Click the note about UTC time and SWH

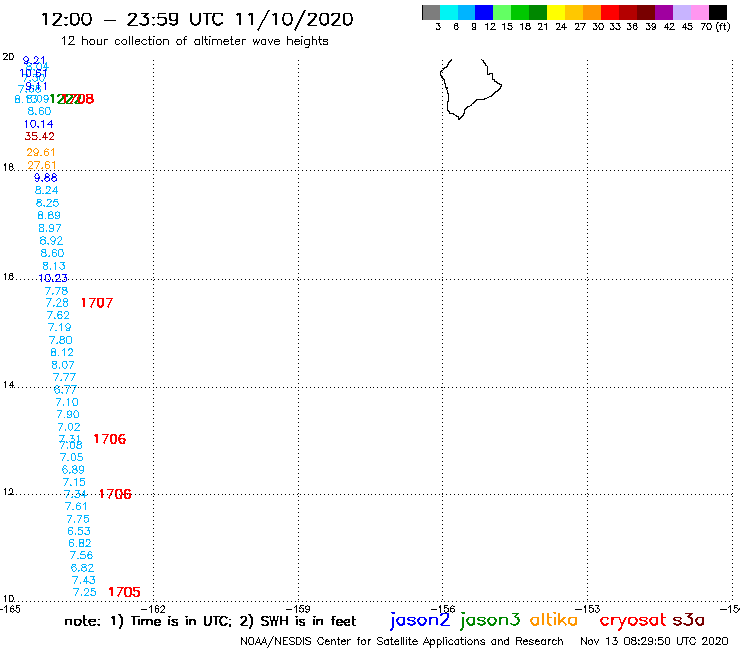210,621
